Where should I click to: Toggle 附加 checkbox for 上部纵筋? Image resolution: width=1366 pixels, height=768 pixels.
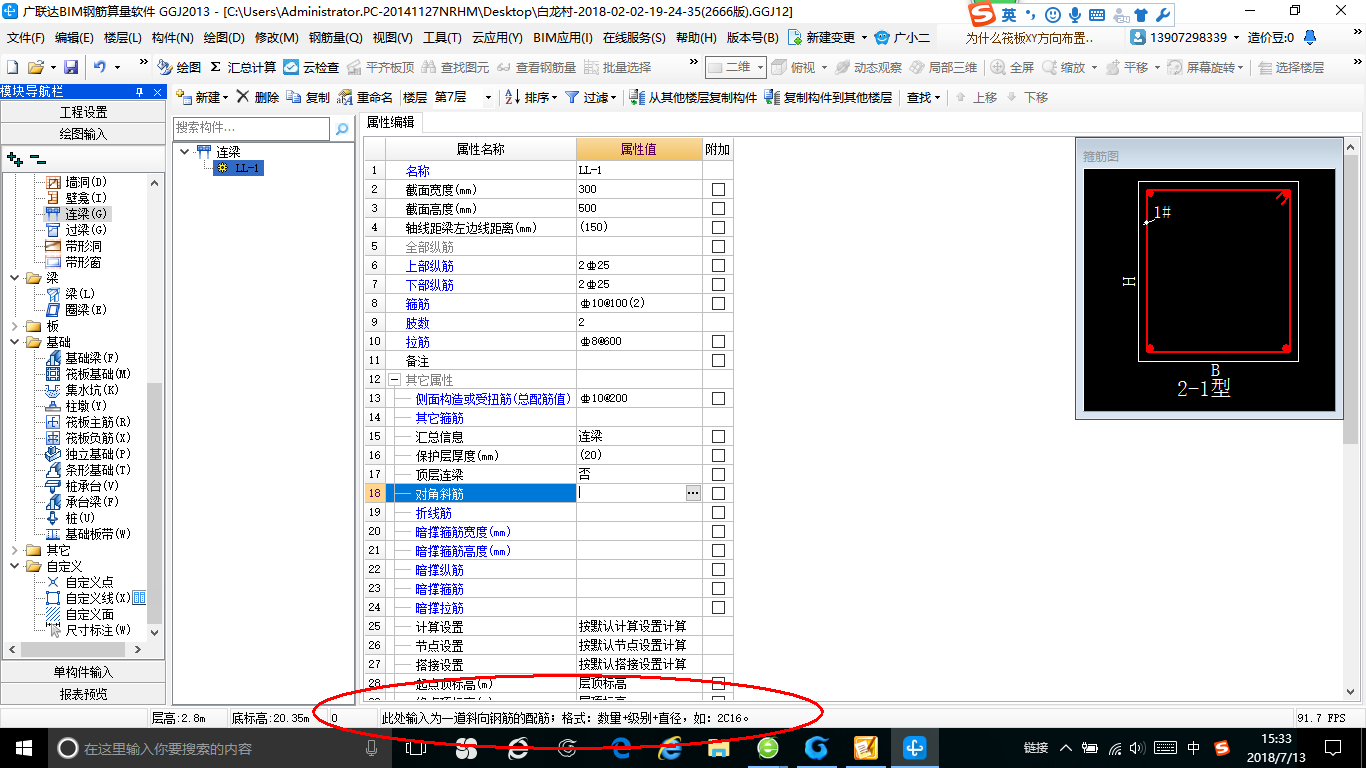pos(718,265)
